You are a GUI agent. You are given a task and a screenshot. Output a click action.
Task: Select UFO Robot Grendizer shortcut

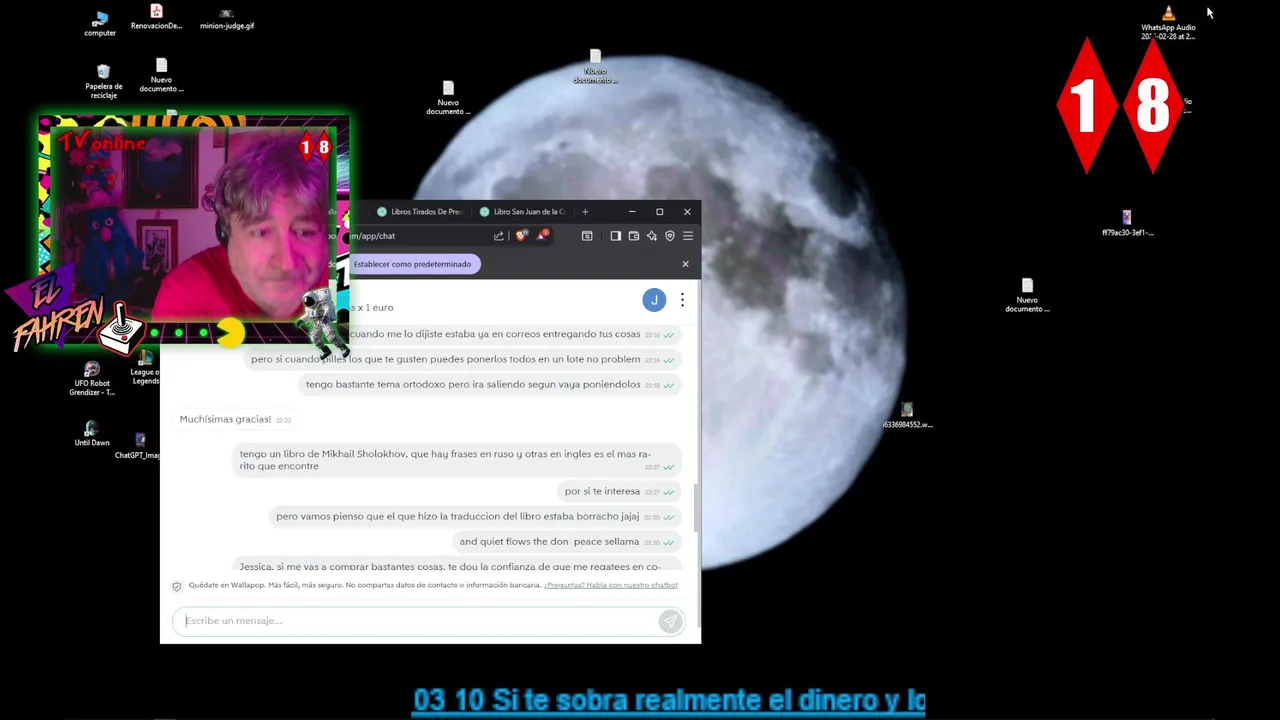tap(92, 379)
